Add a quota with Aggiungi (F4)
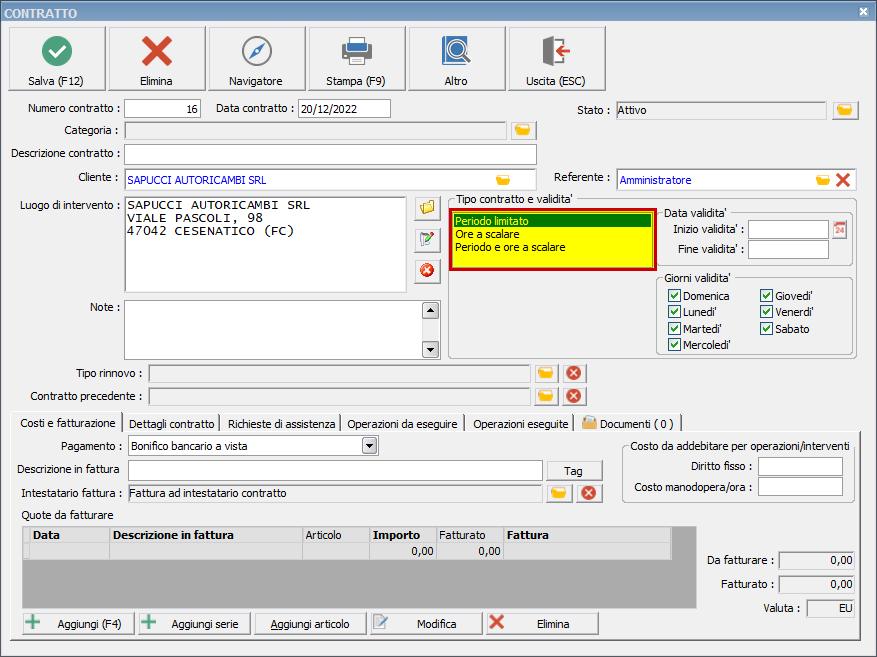This screenshot has height=657, width=877. [78, 624]
